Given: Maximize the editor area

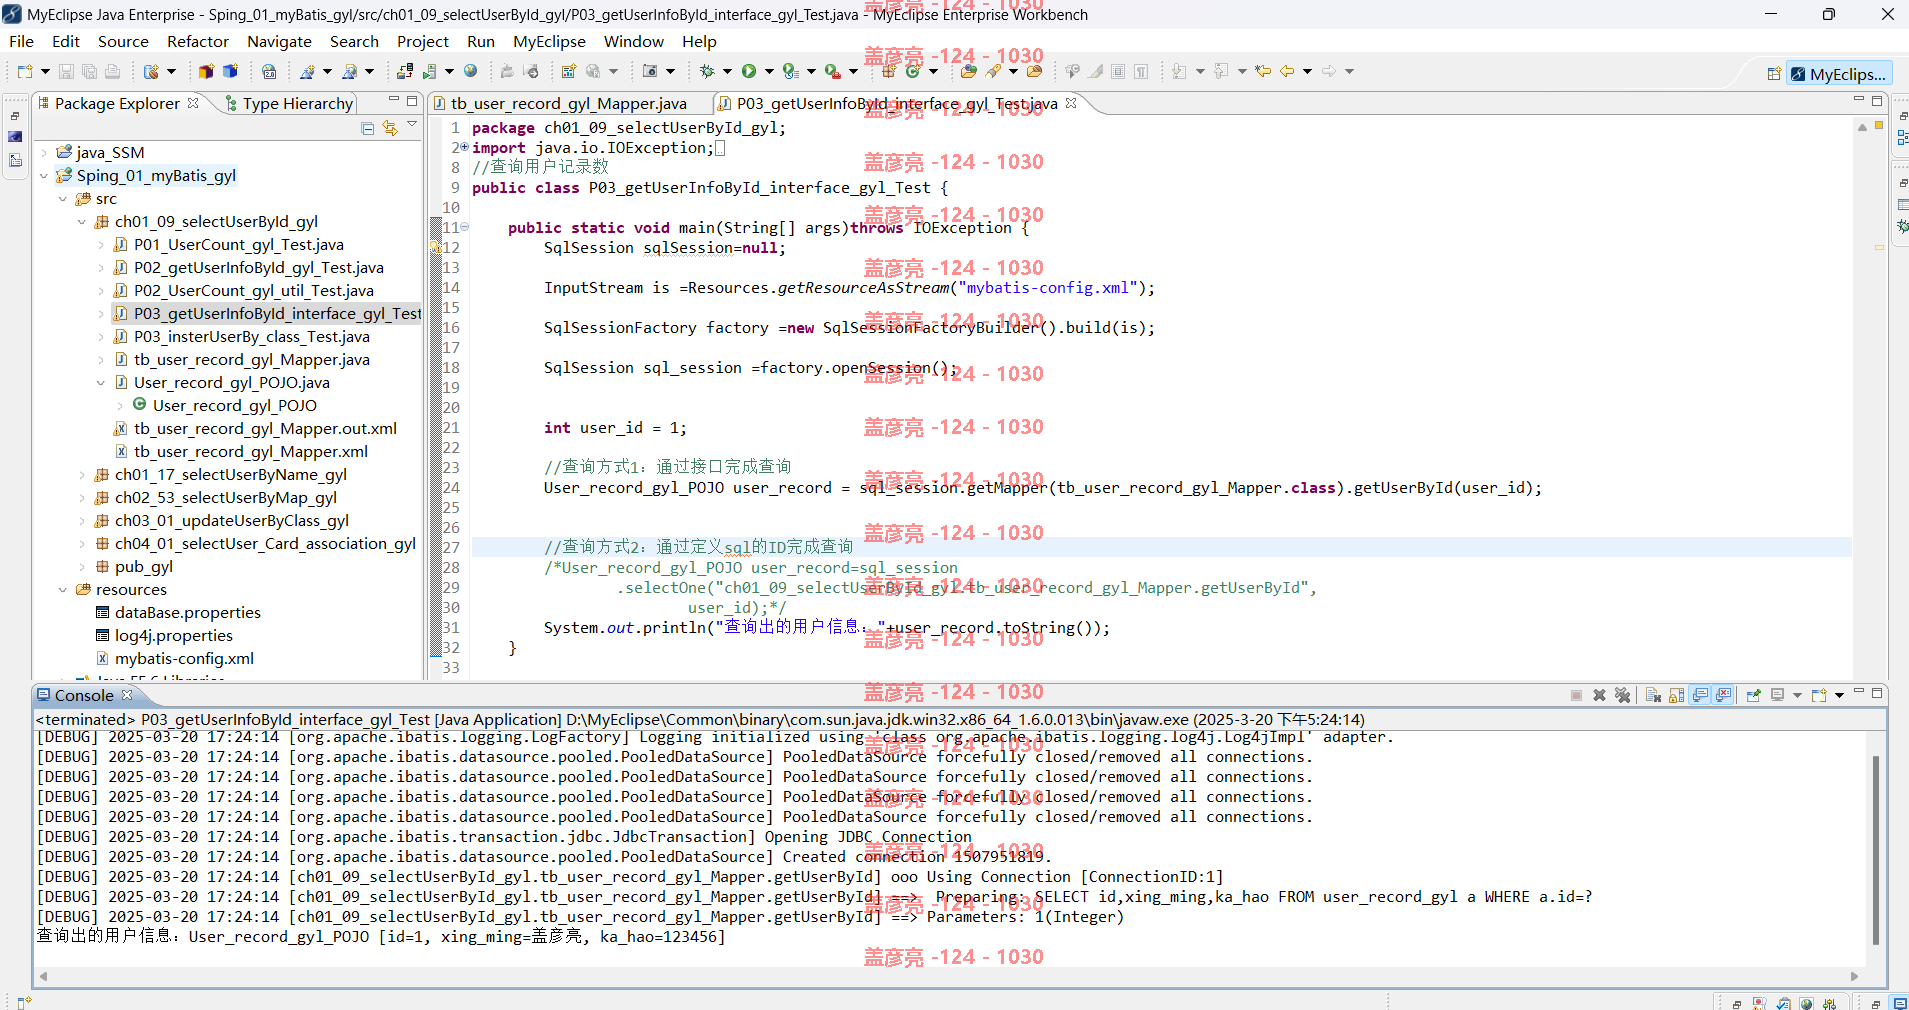Looking at the screenshot, I should point(1877,101).
